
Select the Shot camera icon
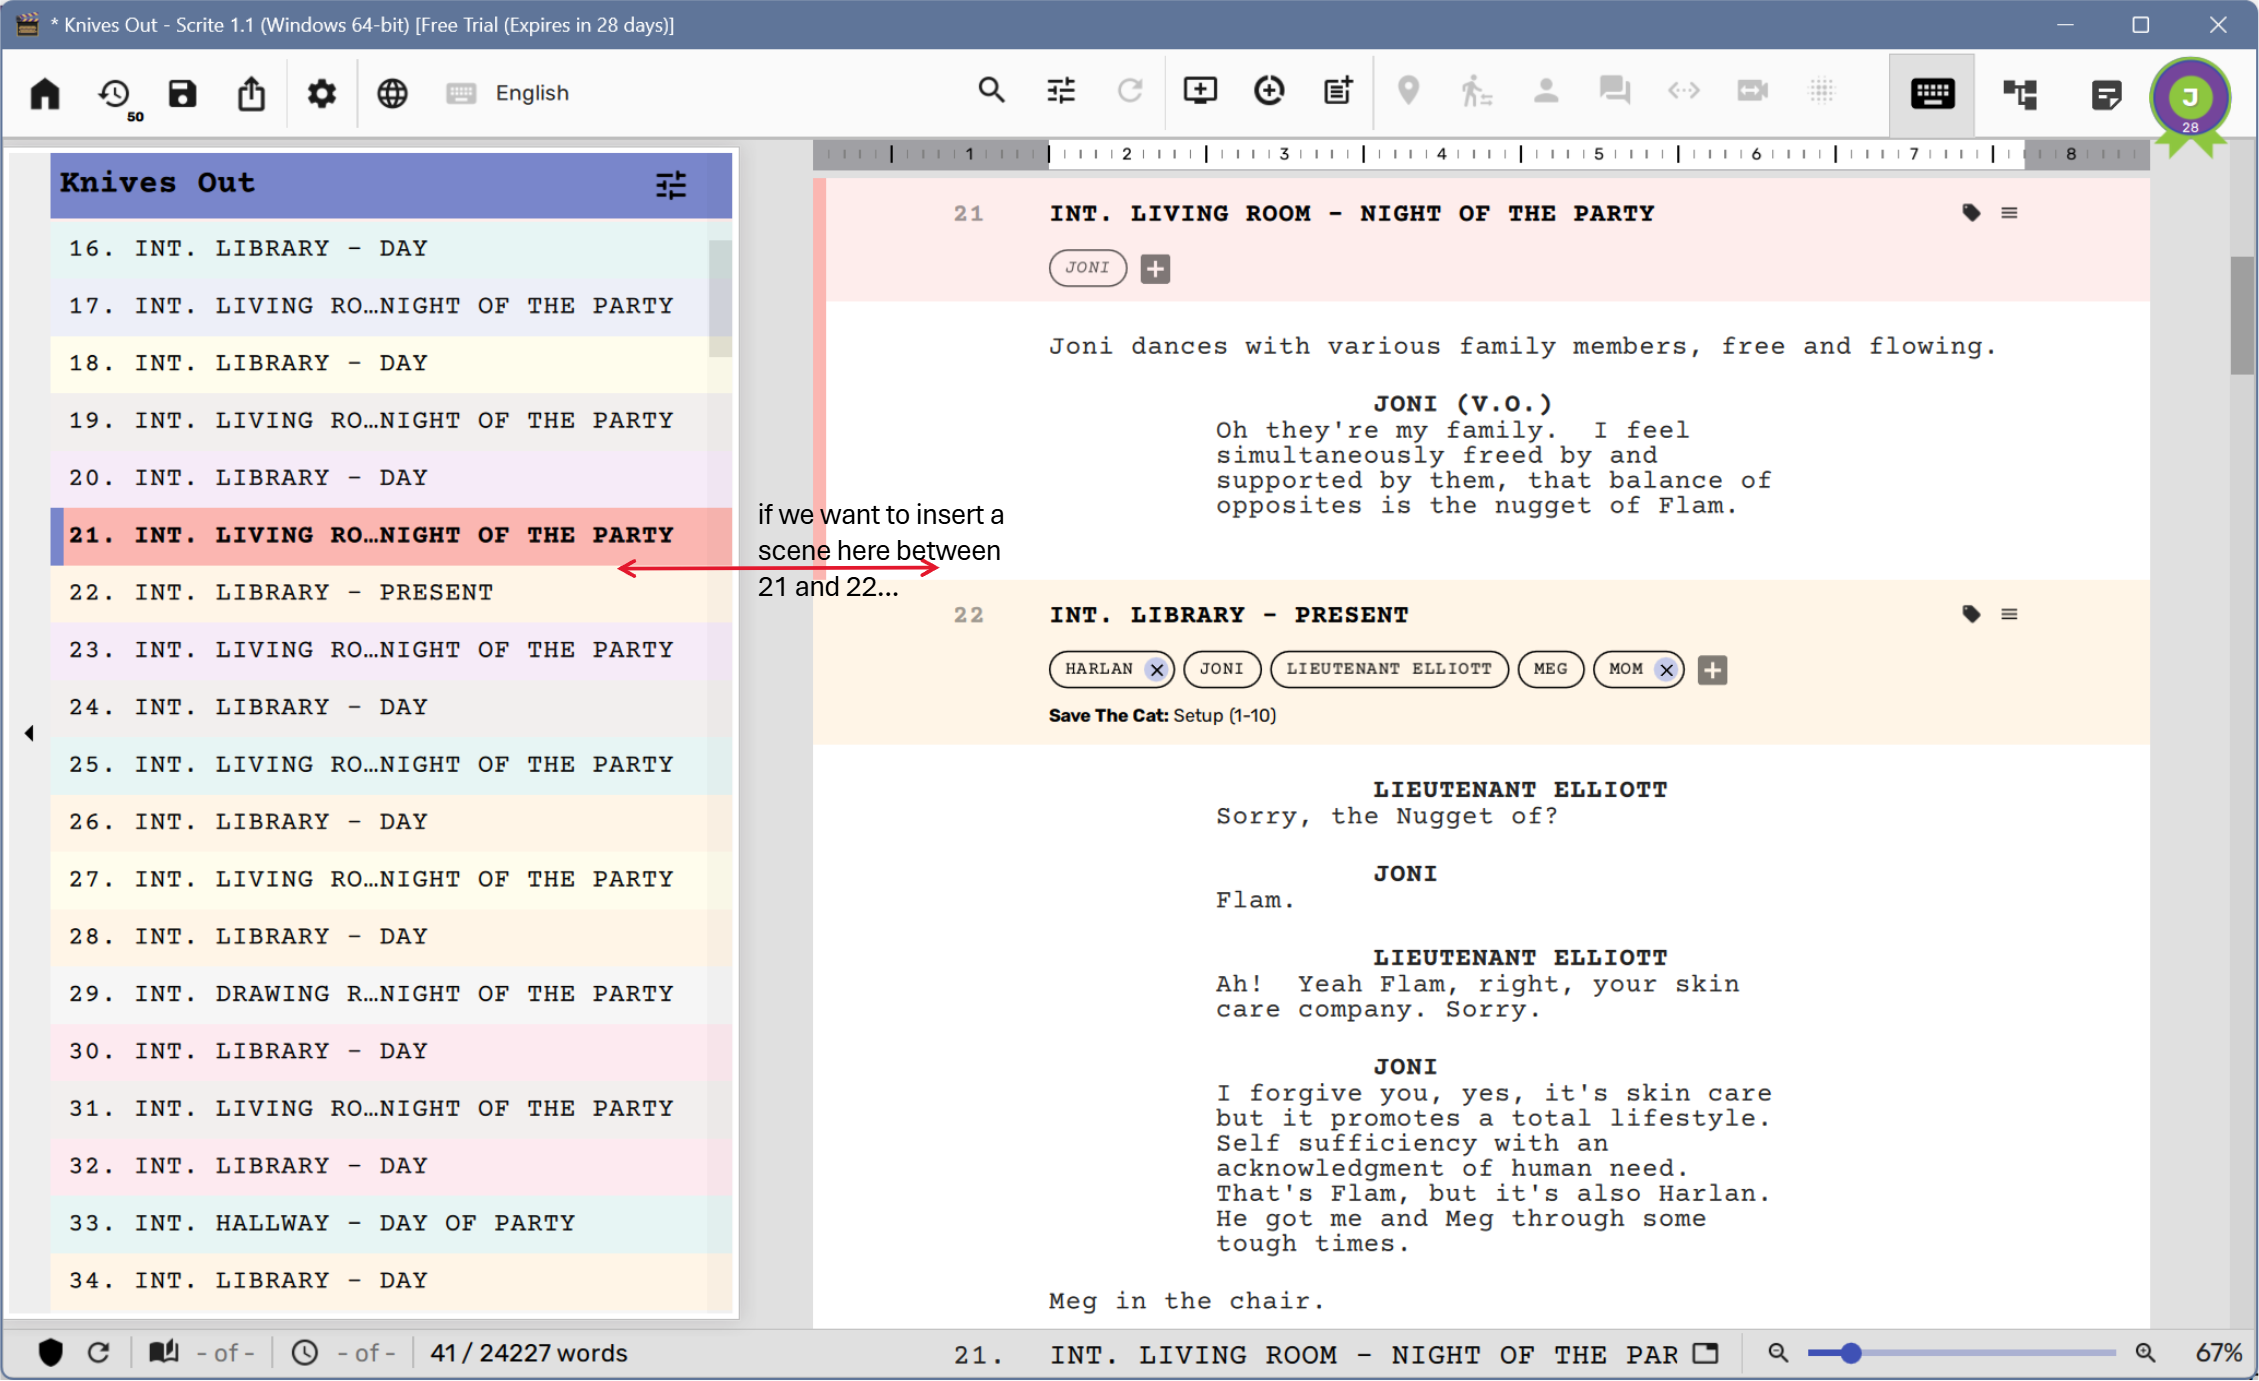pos(1752,91)
